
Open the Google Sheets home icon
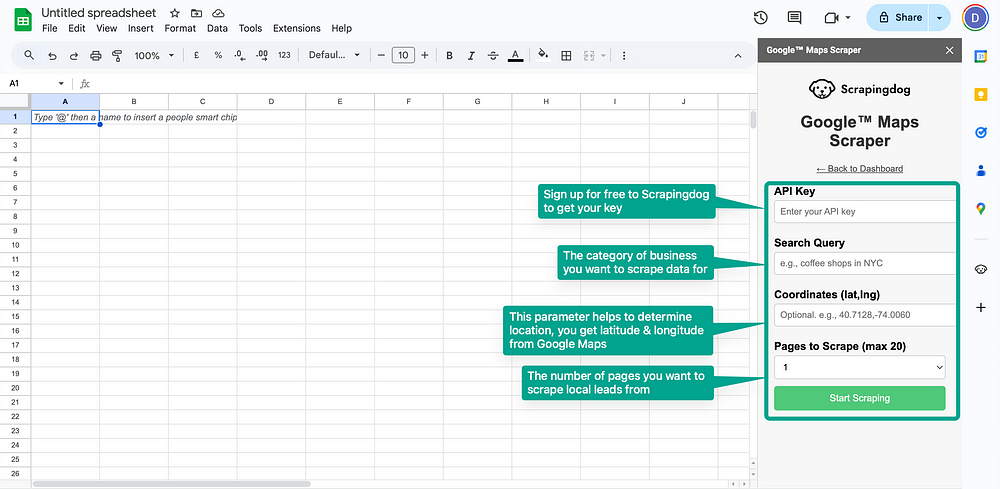click(23, 20)
